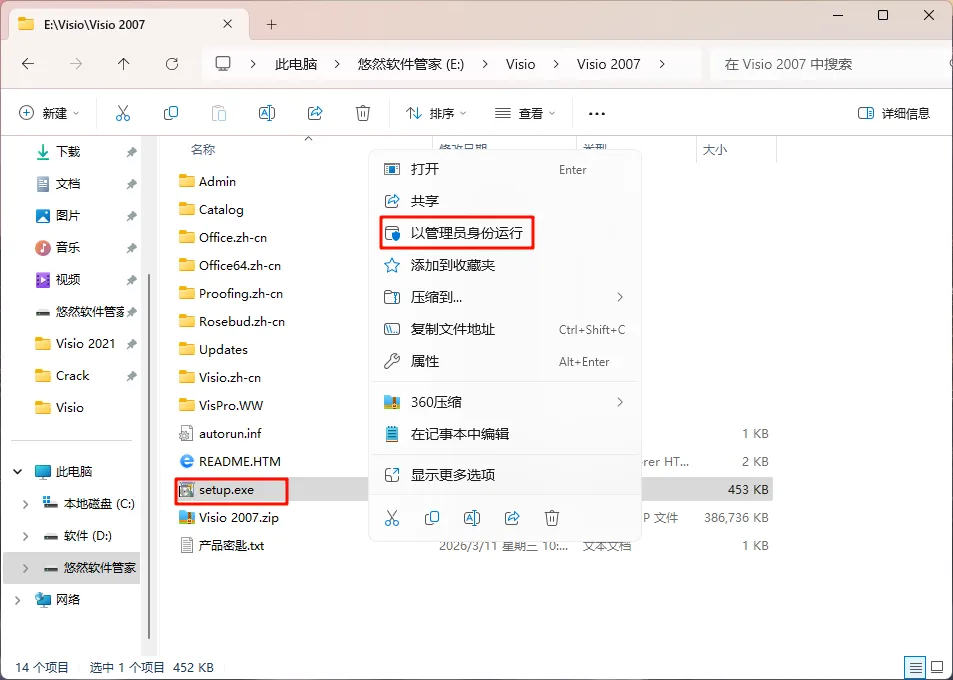Collapse 此电脑 in navigation tree
953x680 pixels.
tap(18, 472)
